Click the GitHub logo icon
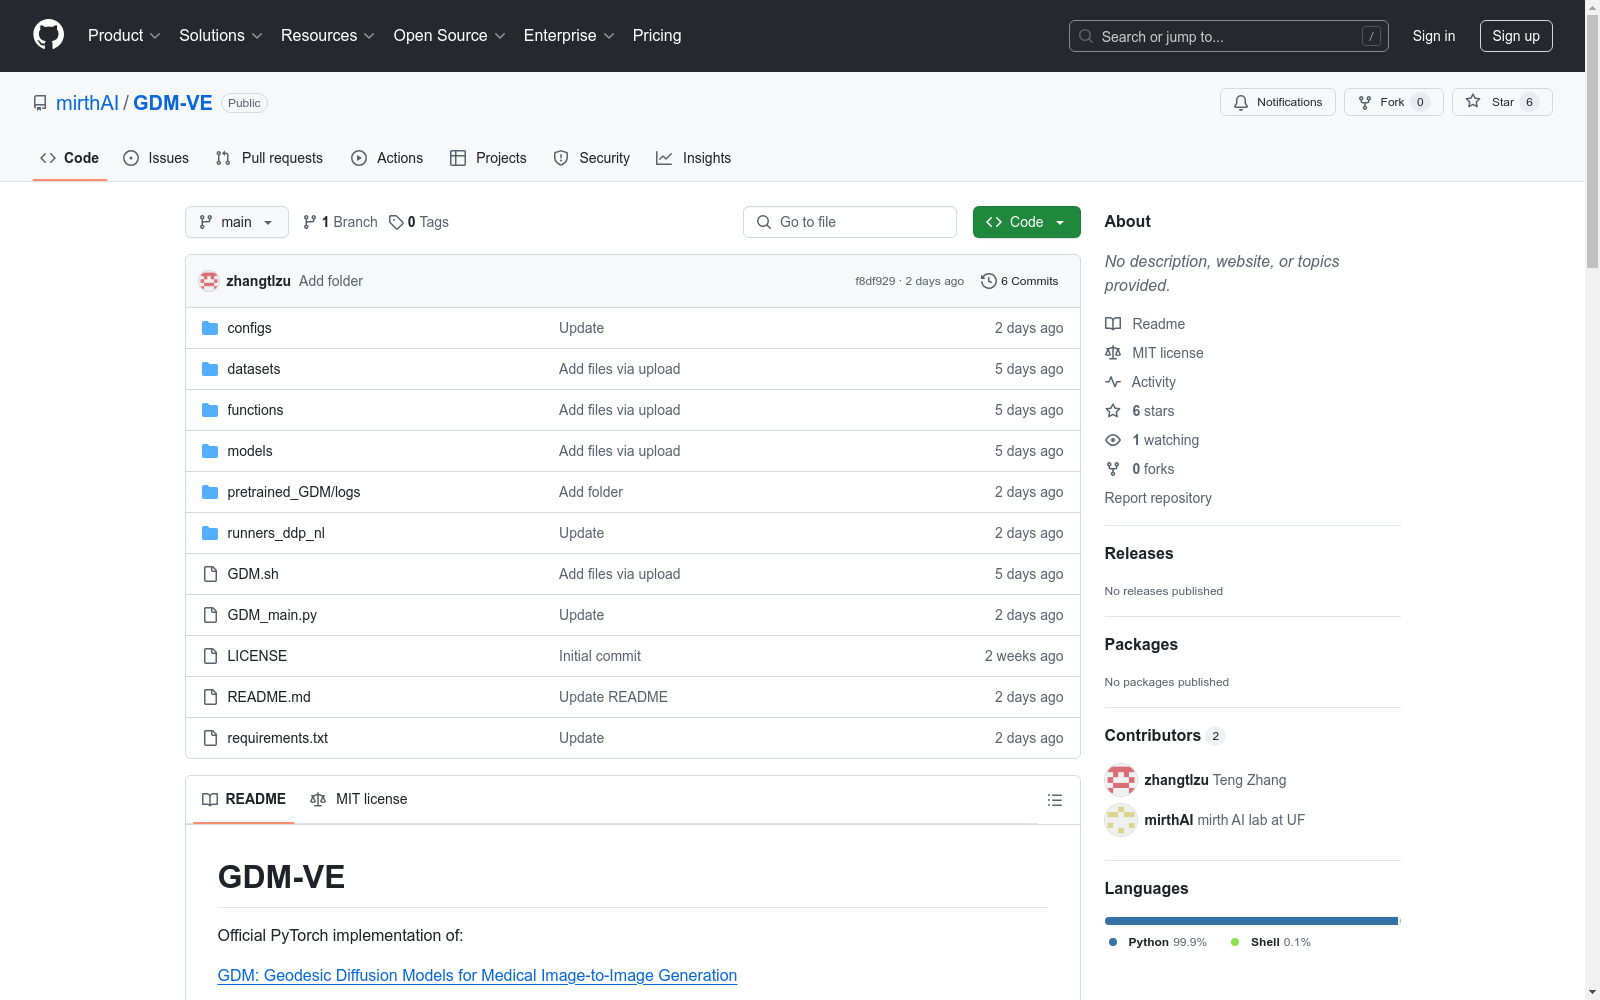This screenshot has width=1600, height=1000. (x=48, y=35)
